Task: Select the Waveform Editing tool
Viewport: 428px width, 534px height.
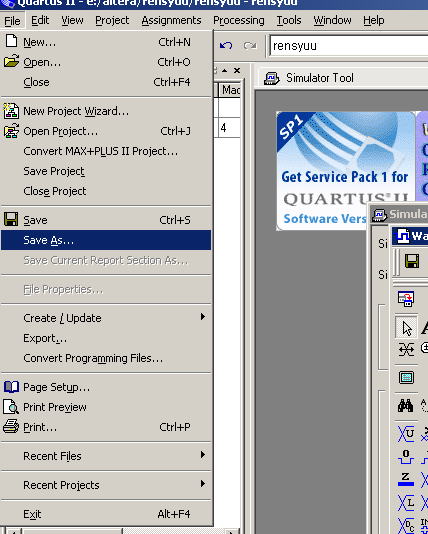Action: pos(407,349)
